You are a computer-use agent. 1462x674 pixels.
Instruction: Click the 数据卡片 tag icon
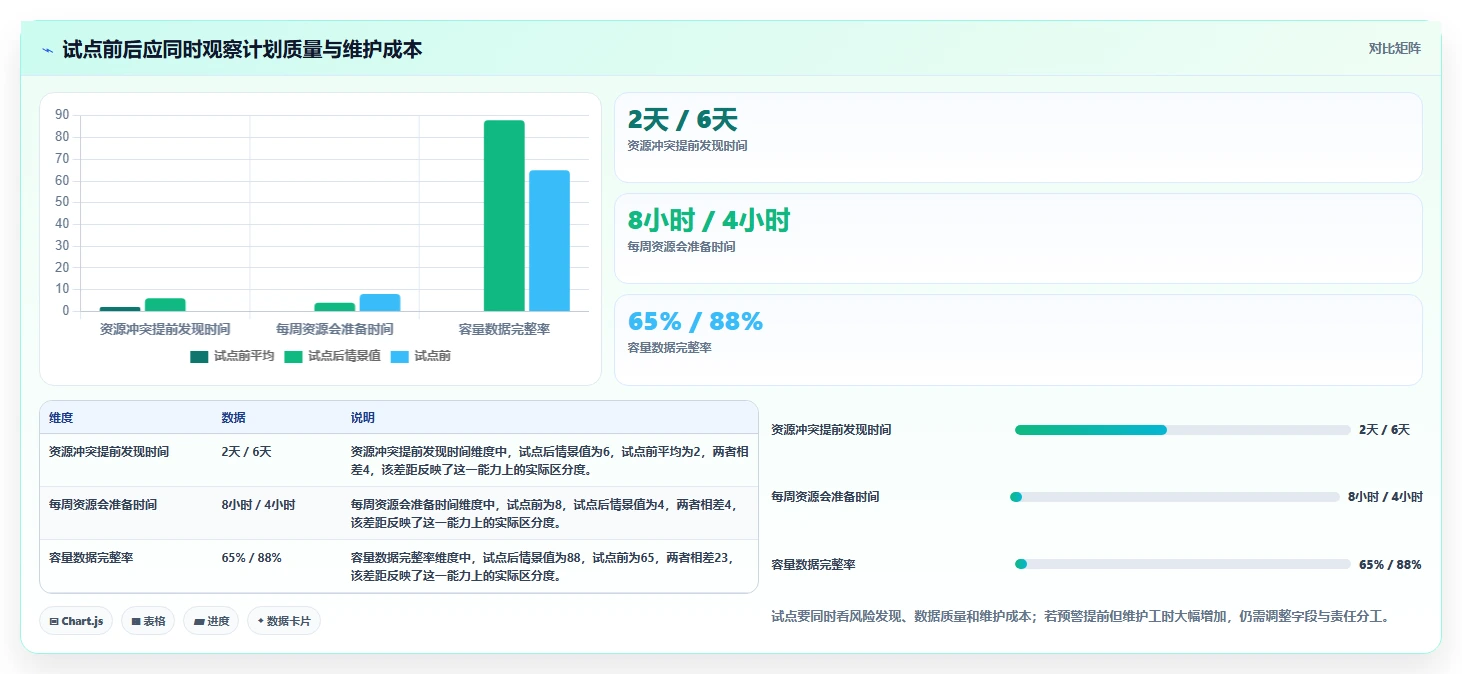coord(261,621)
